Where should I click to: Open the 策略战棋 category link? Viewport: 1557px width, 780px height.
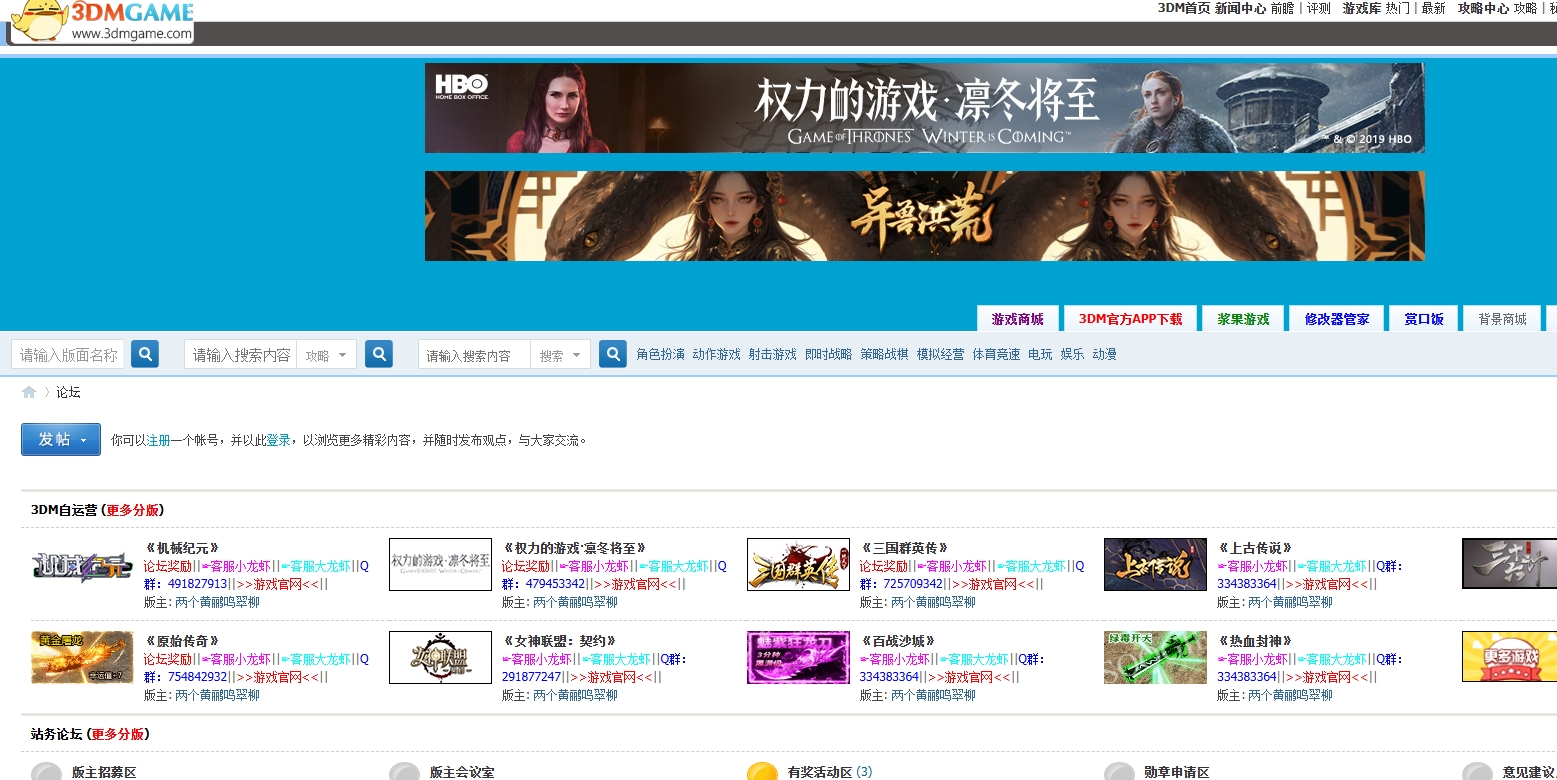coord(885,354)
